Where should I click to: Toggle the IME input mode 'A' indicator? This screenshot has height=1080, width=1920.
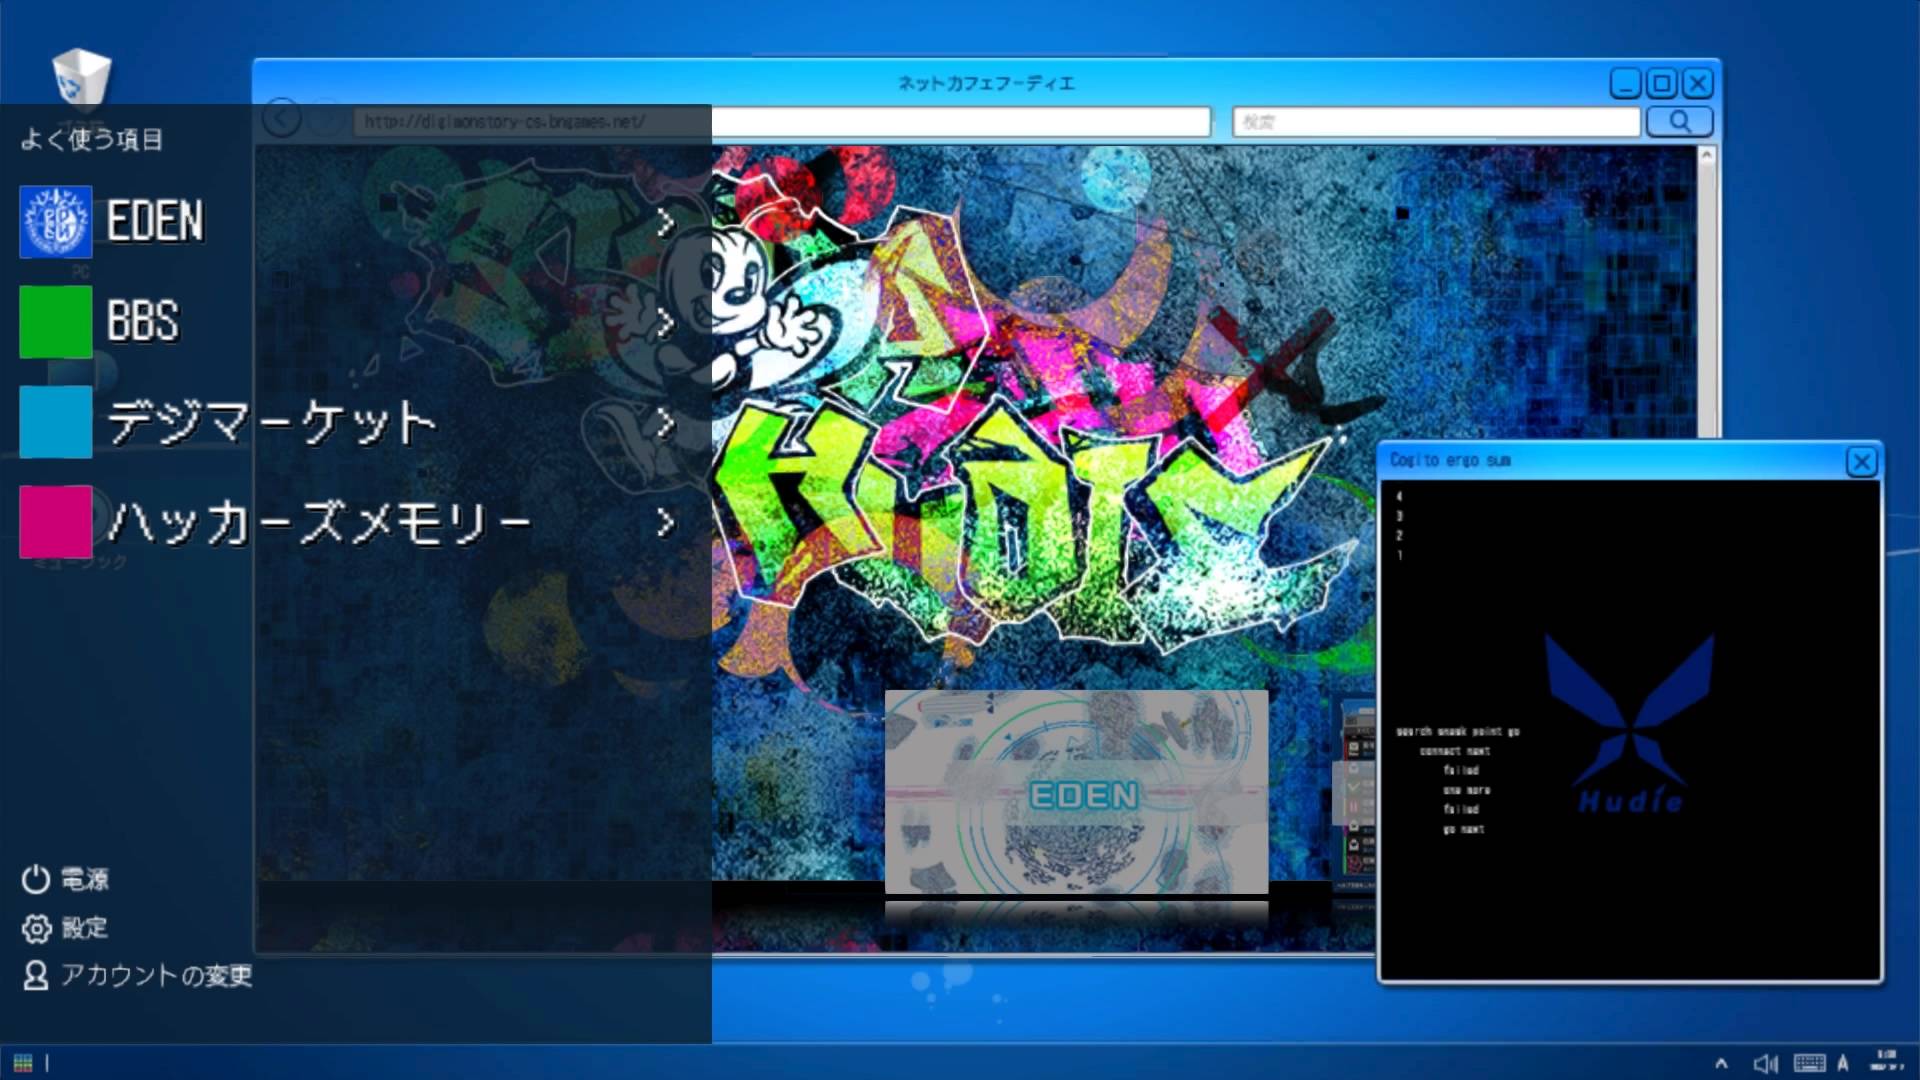click(x=1842, y=1063)
